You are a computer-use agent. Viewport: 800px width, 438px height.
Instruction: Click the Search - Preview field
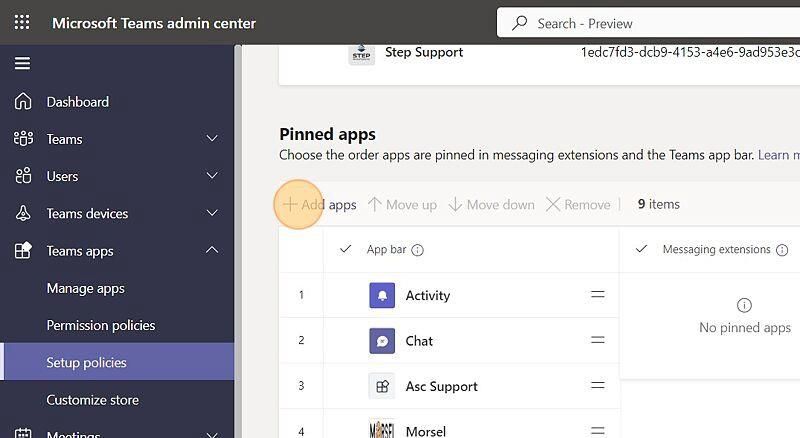(648, 23)
